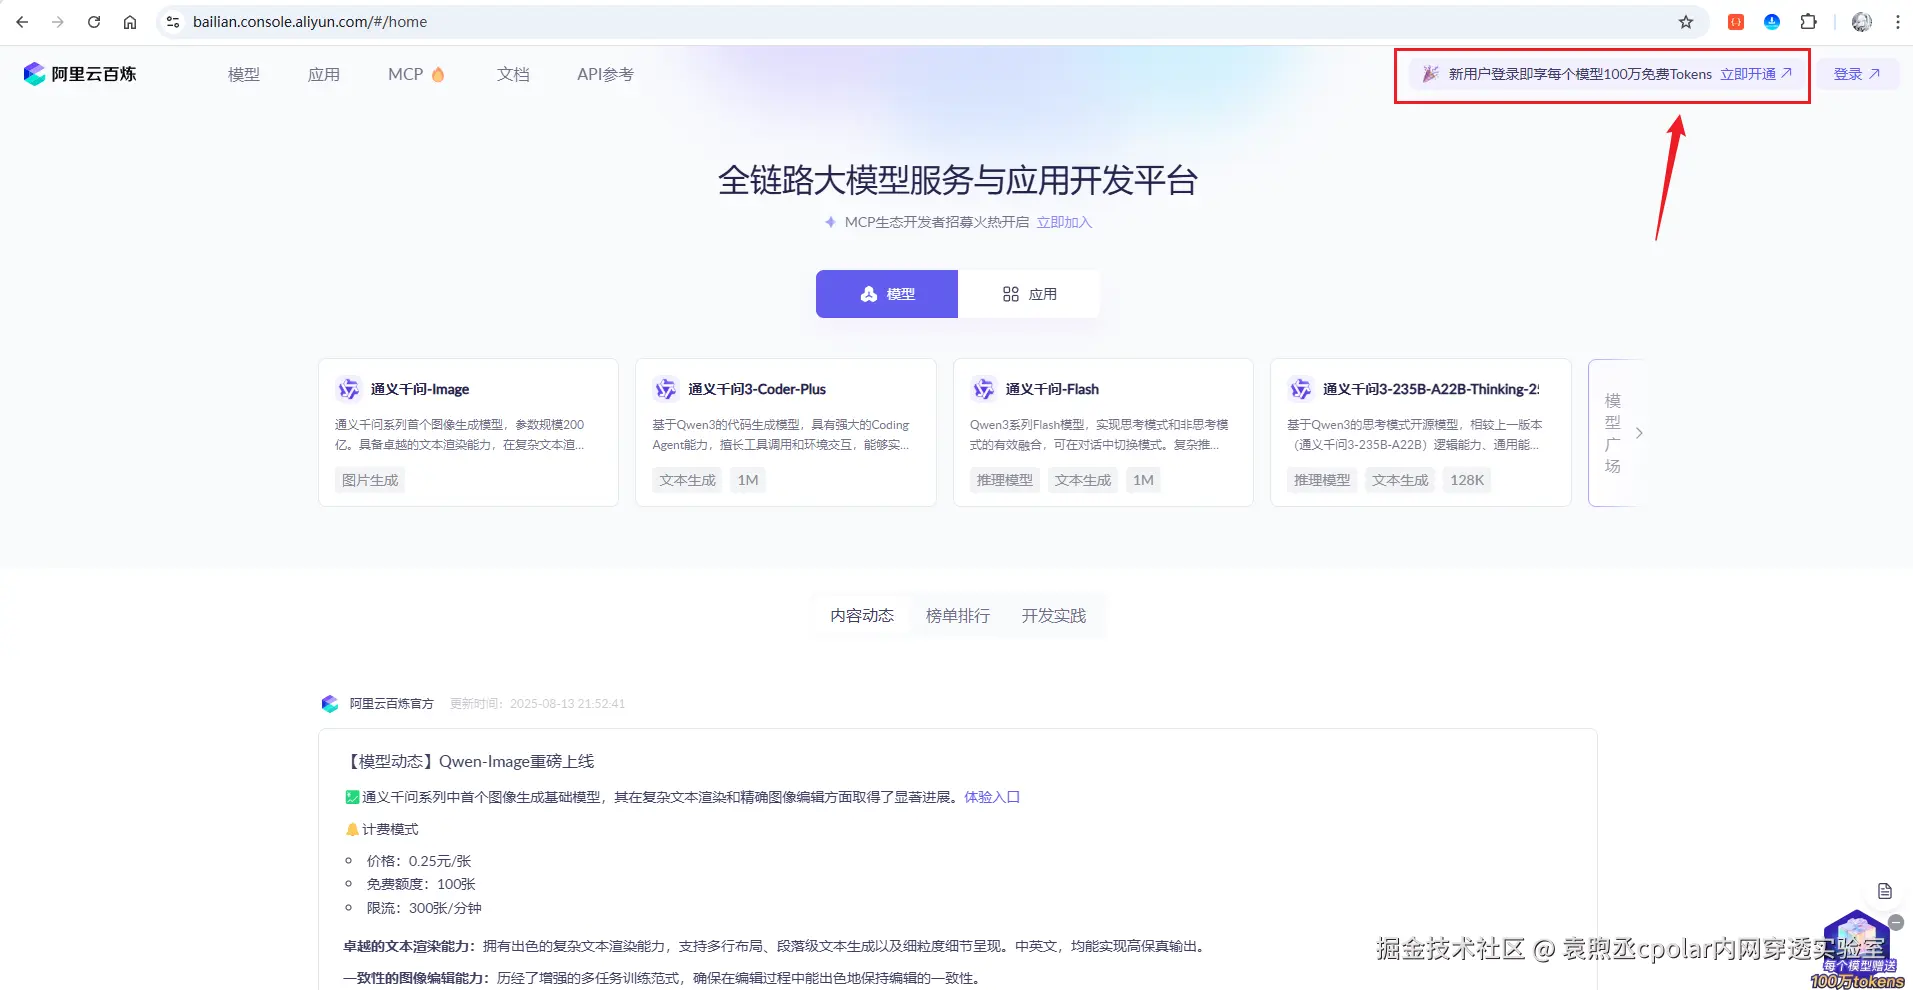Collapse the floating promo badge with minus icon
Viewport: 1913px width, 990px height.
pos(1896,923)
